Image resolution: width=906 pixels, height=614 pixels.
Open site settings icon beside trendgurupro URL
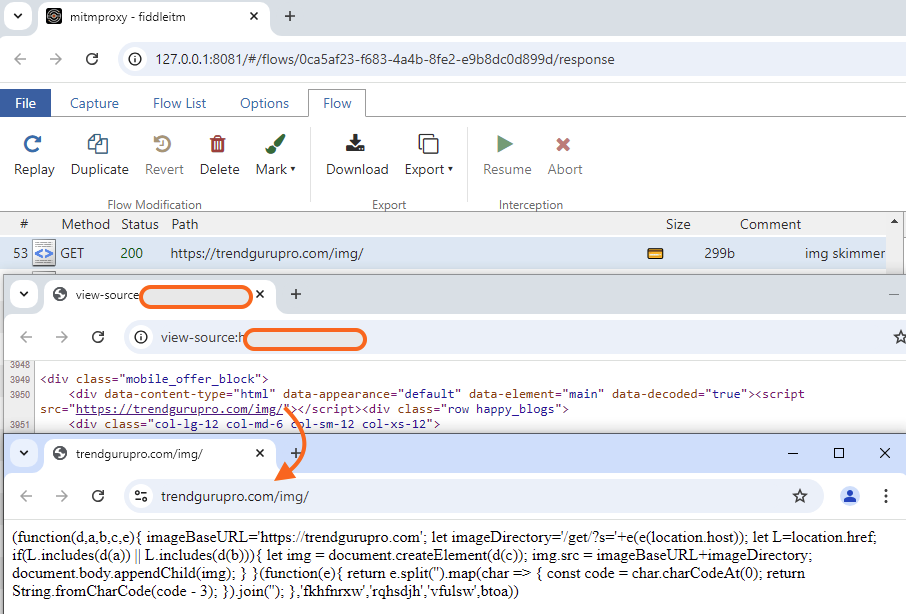[140, 496]
